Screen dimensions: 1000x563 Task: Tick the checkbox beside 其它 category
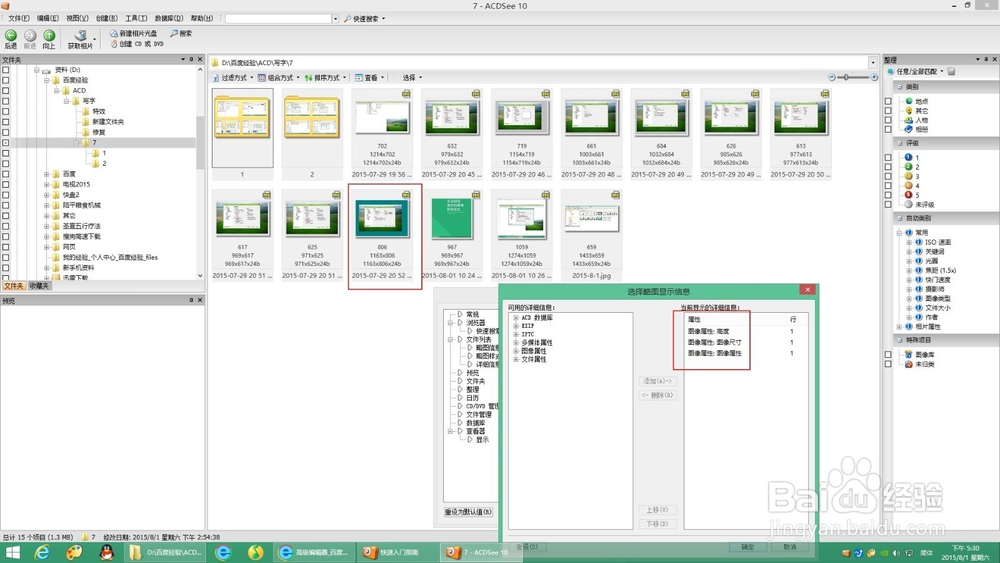888,110
